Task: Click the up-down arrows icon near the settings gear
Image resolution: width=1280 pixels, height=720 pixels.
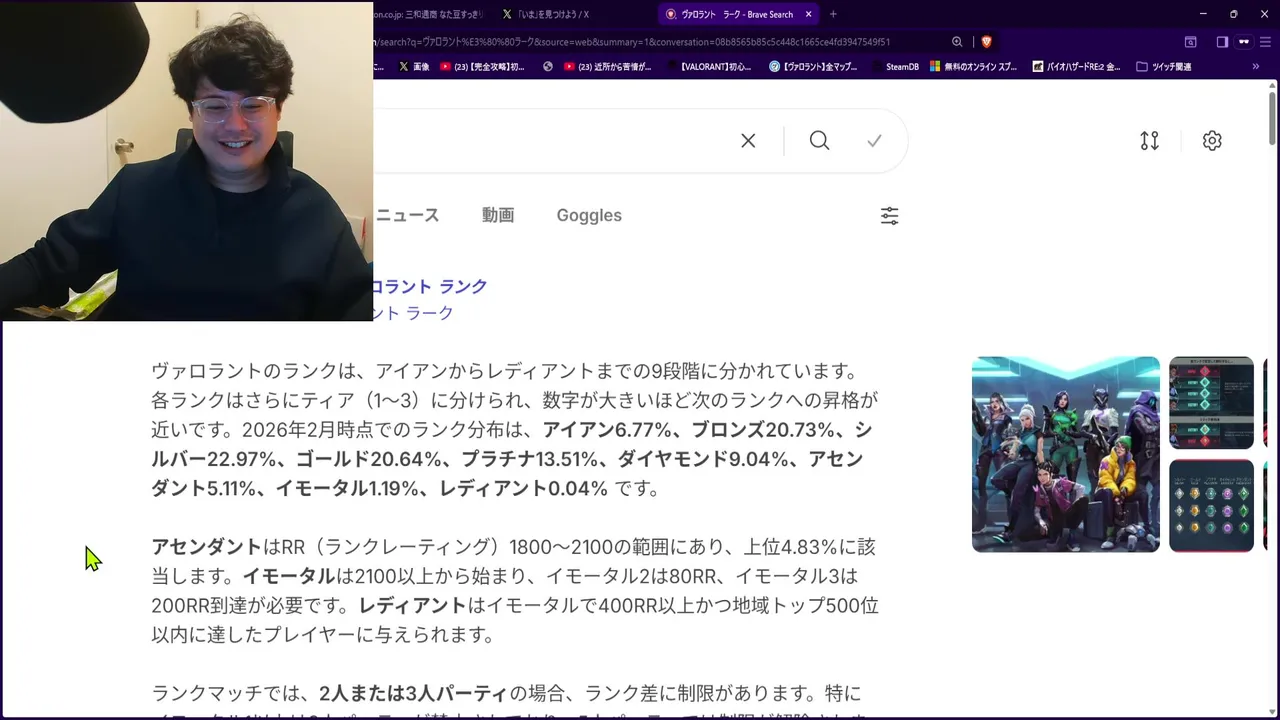Action: point(1150,141)
